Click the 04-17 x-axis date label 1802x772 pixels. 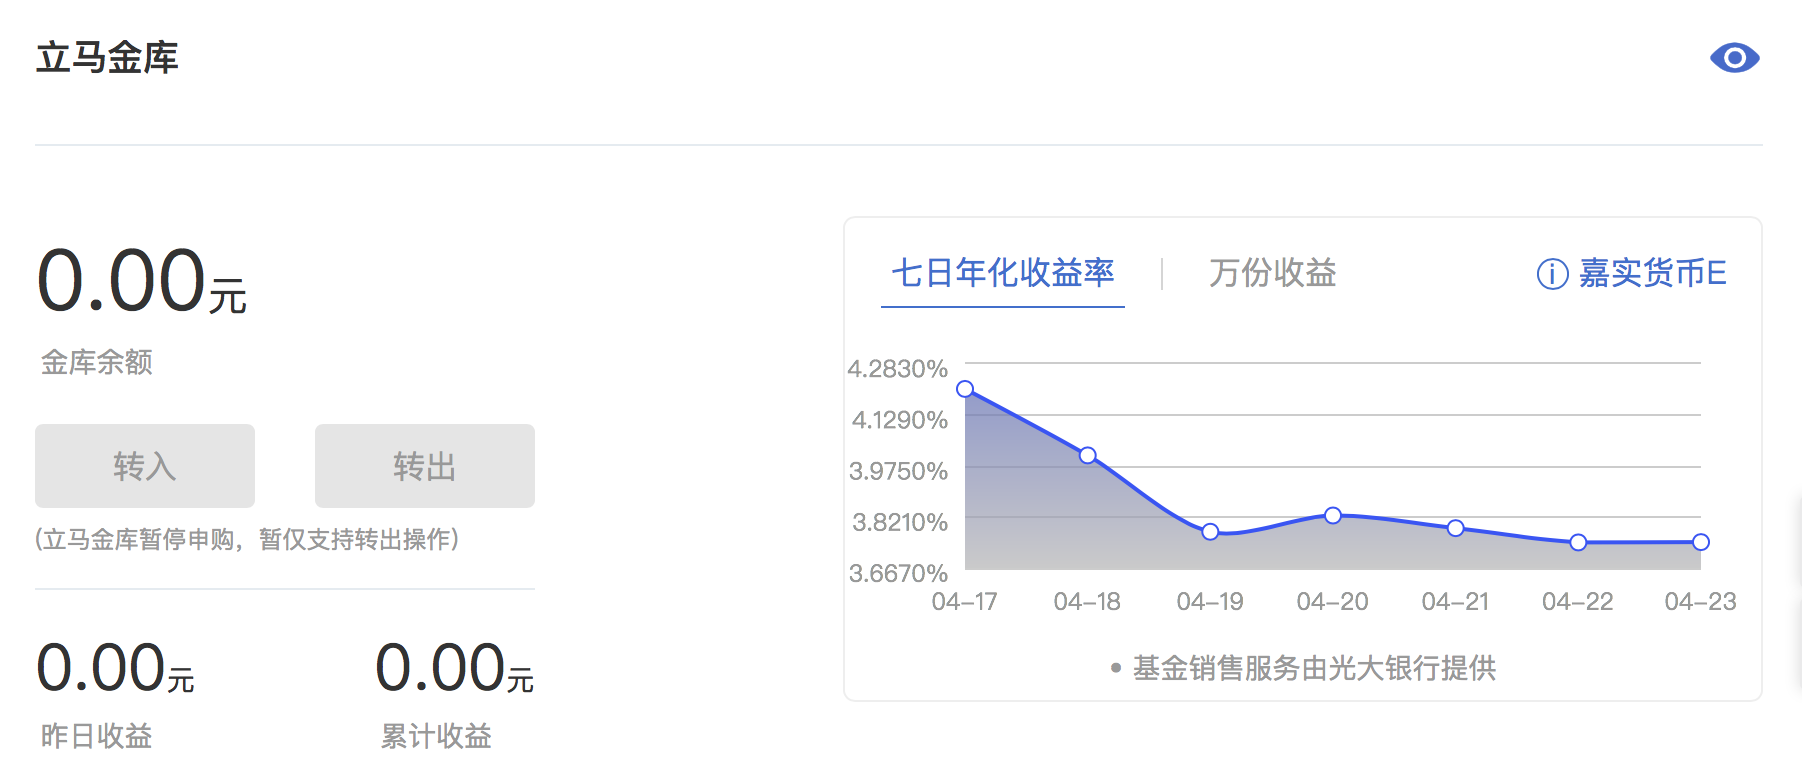[965, 601]
